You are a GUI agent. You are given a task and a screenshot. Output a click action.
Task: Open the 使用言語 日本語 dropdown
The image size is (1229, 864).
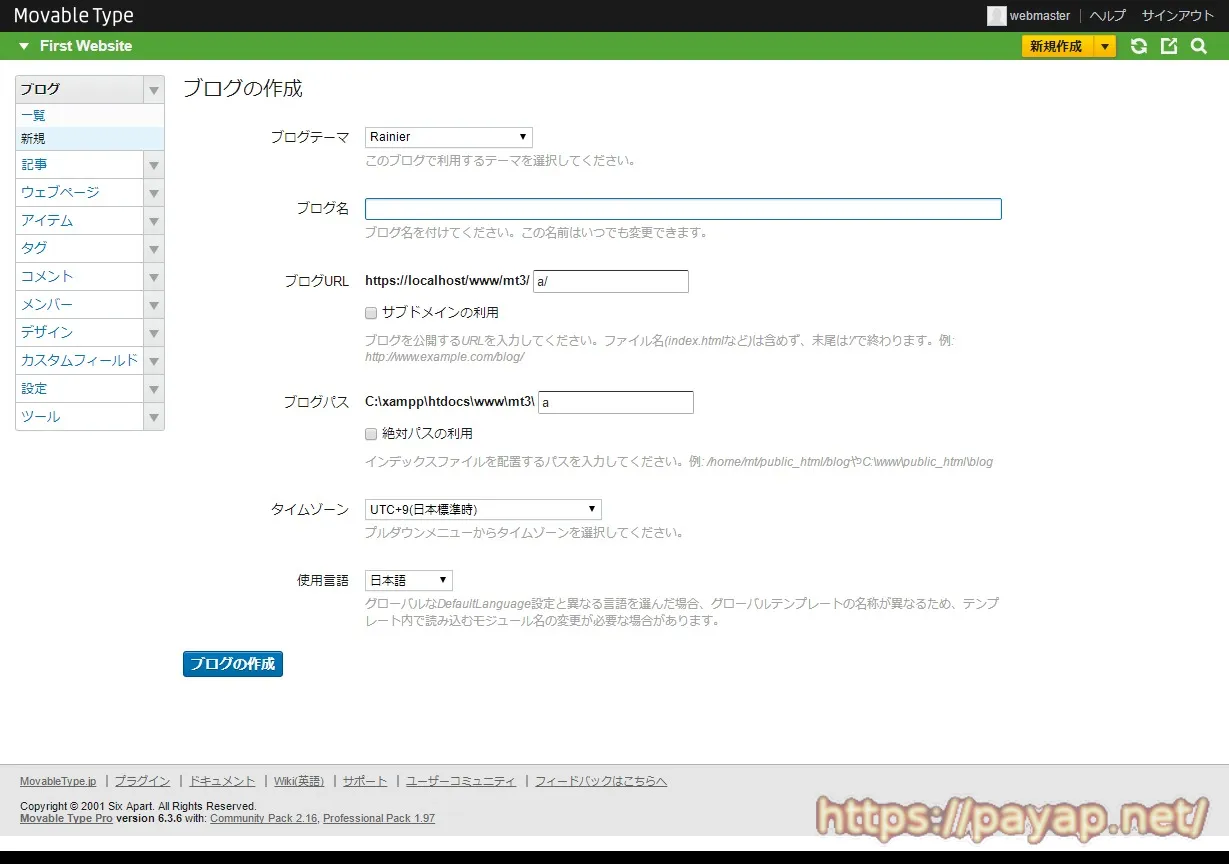409,580
